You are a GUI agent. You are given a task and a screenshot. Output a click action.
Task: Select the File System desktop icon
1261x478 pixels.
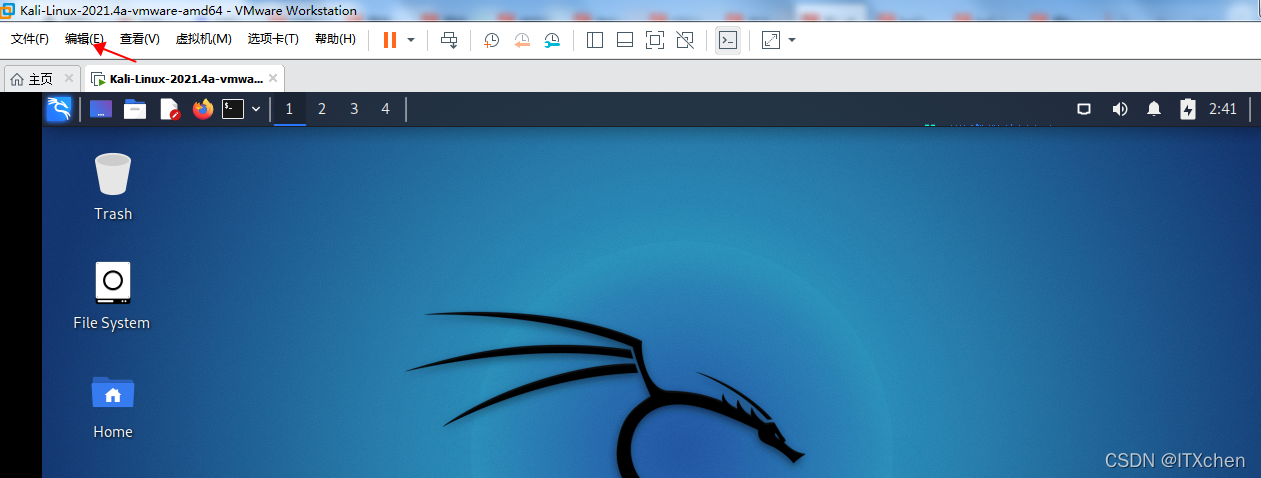click(x=112, y=296)
